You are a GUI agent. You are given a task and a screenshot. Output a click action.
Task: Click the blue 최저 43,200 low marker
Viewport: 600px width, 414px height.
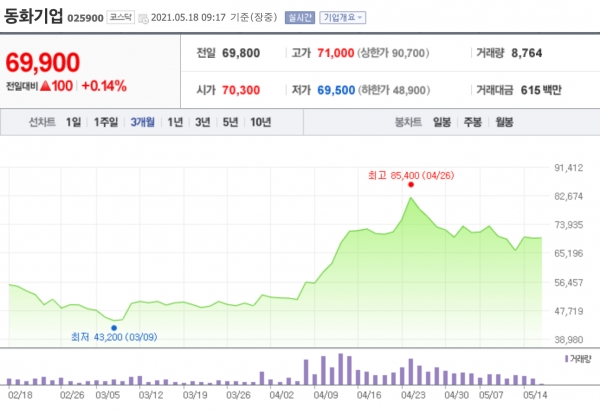click(x=114, y=328)
